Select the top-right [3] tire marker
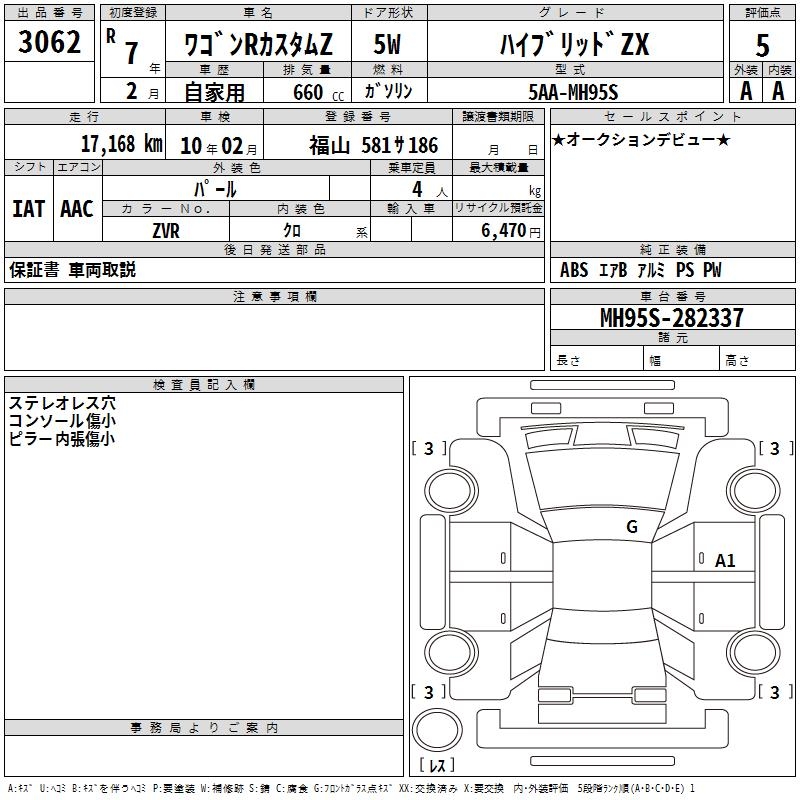Screen dimensions: 800x800 775,449
